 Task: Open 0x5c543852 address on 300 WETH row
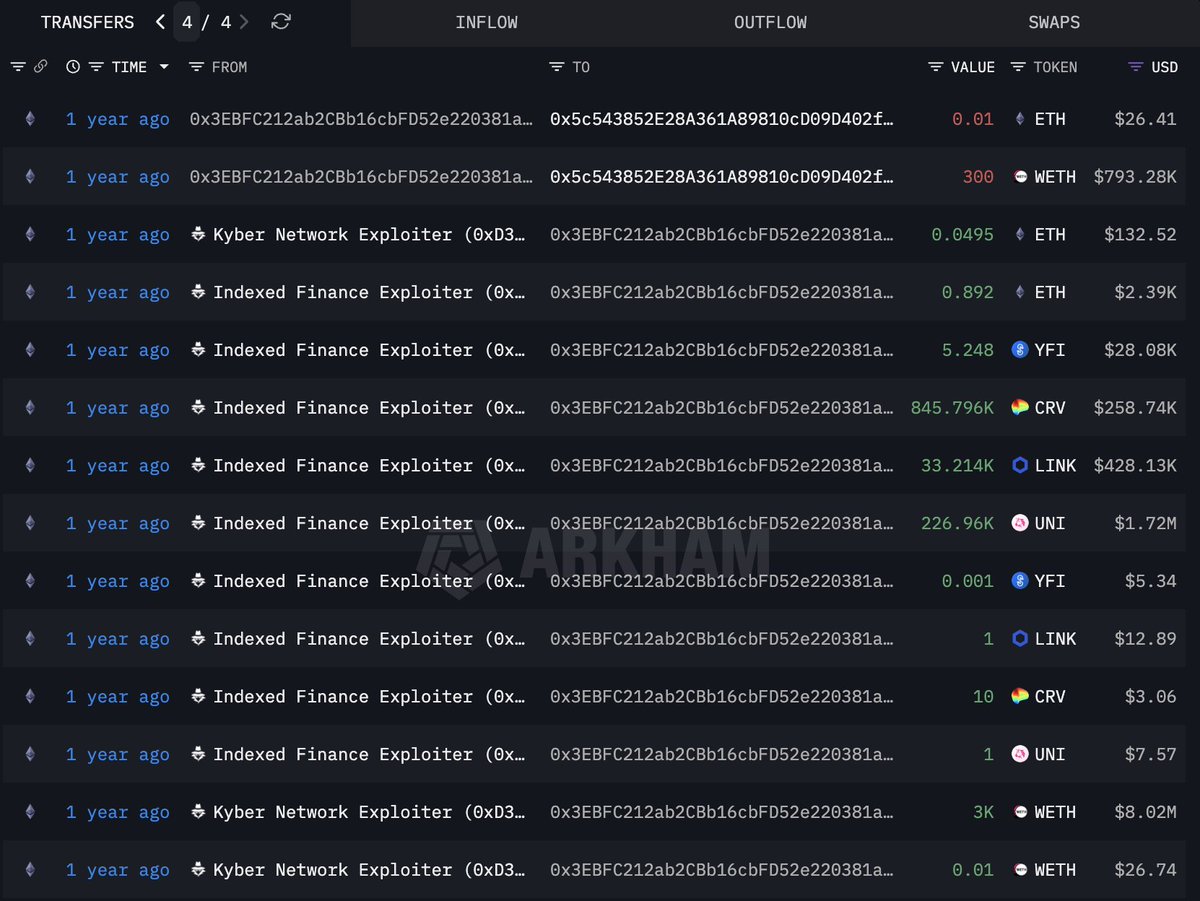[x=722, y=177]
